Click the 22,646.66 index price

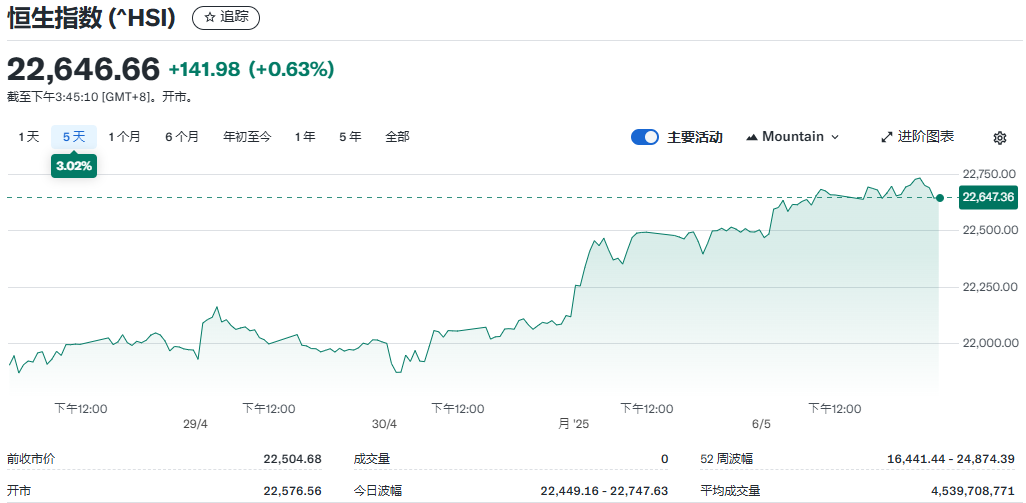(x=84, y=69)
